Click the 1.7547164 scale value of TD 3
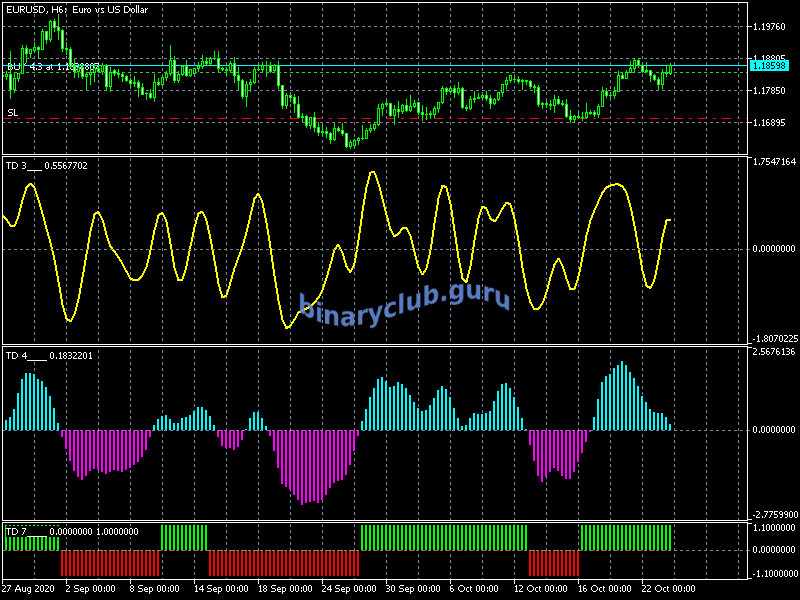 [773, 161]
